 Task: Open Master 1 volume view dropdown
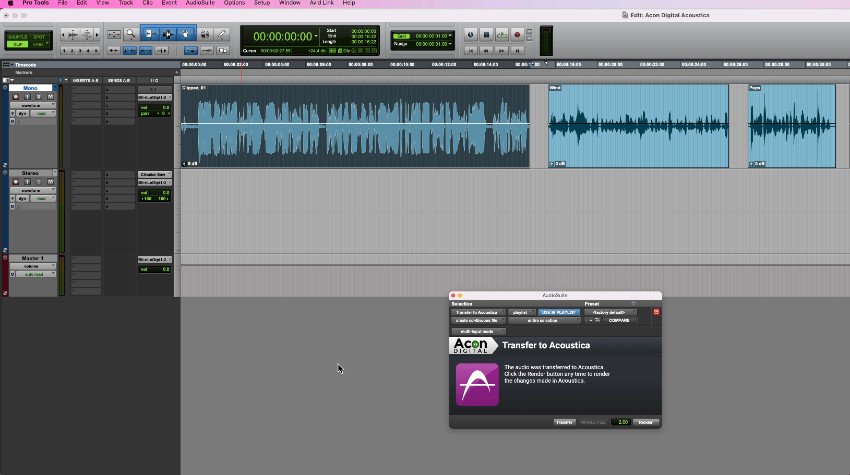pos(33,266)
